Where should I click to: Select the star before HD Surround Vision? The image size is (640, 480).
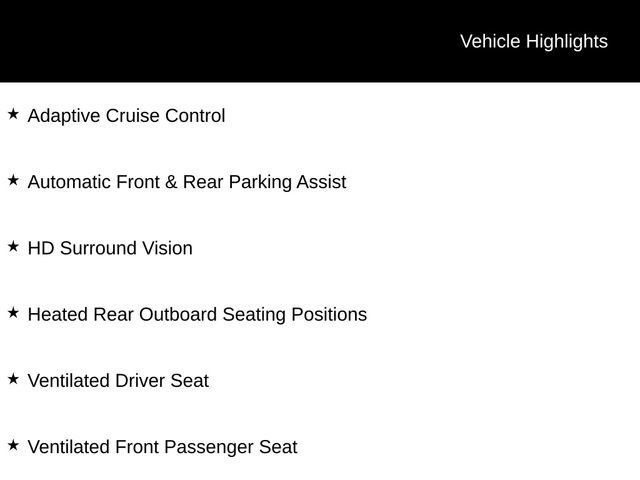point(13,247)
